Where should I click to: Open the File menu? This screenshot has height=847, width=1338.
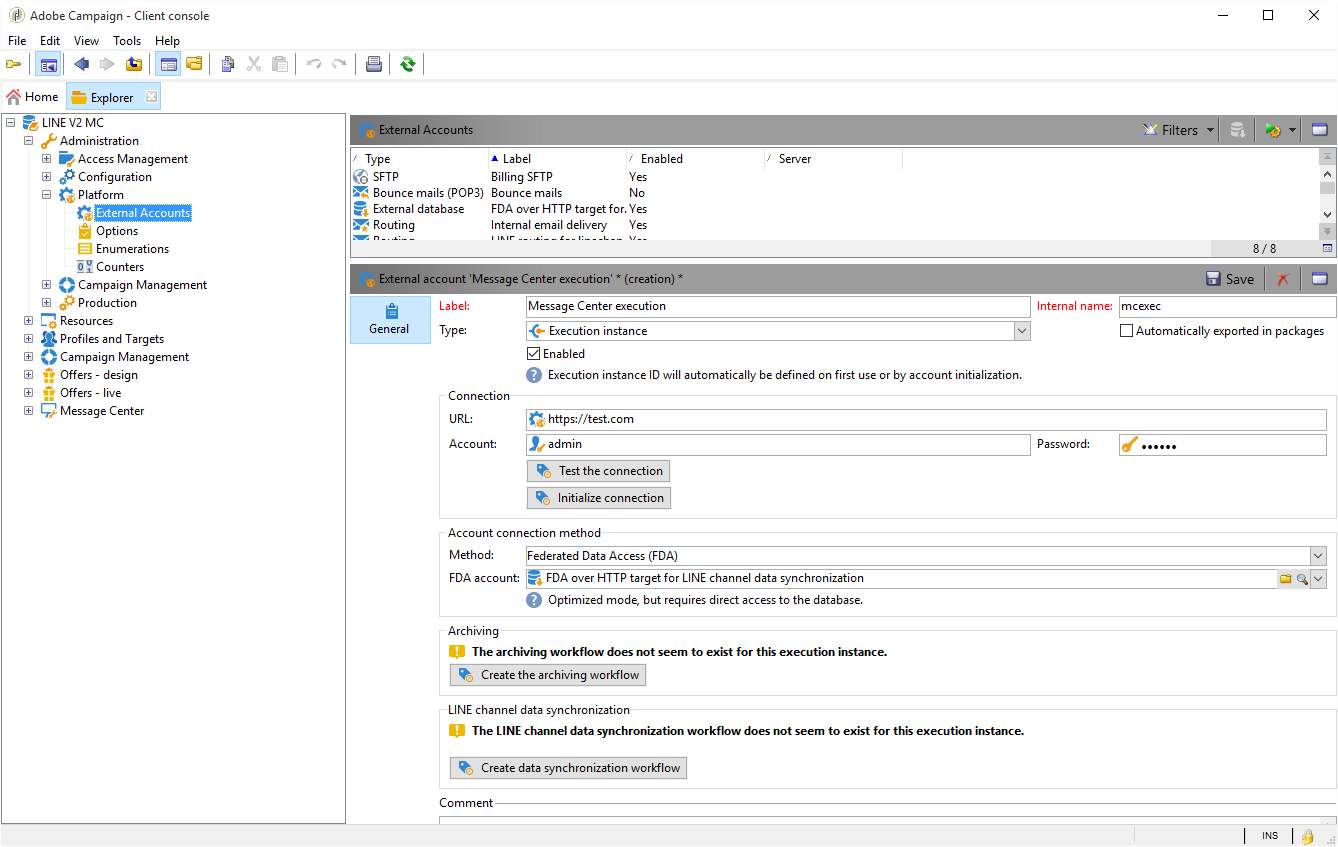[x=17, y=41]
